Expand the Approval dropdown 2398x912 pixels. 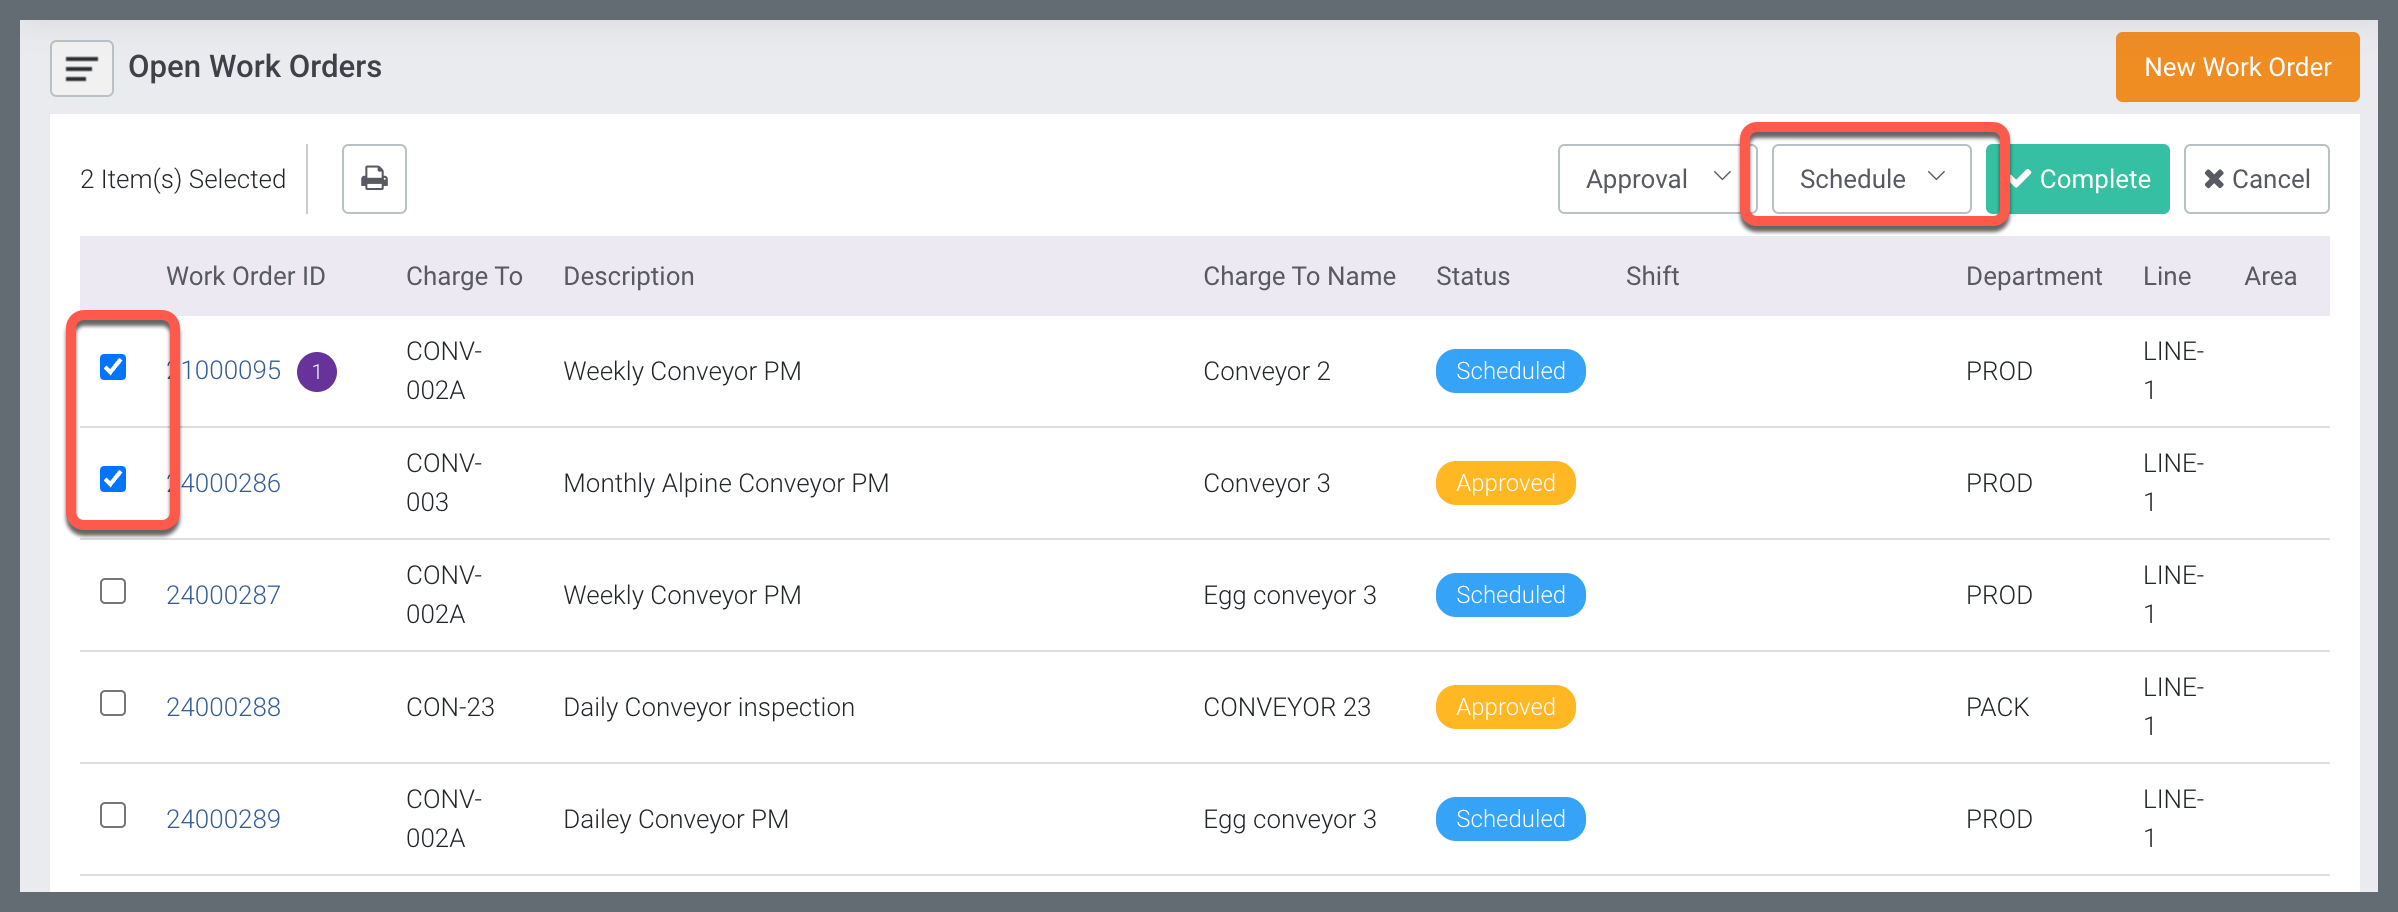1657,179
